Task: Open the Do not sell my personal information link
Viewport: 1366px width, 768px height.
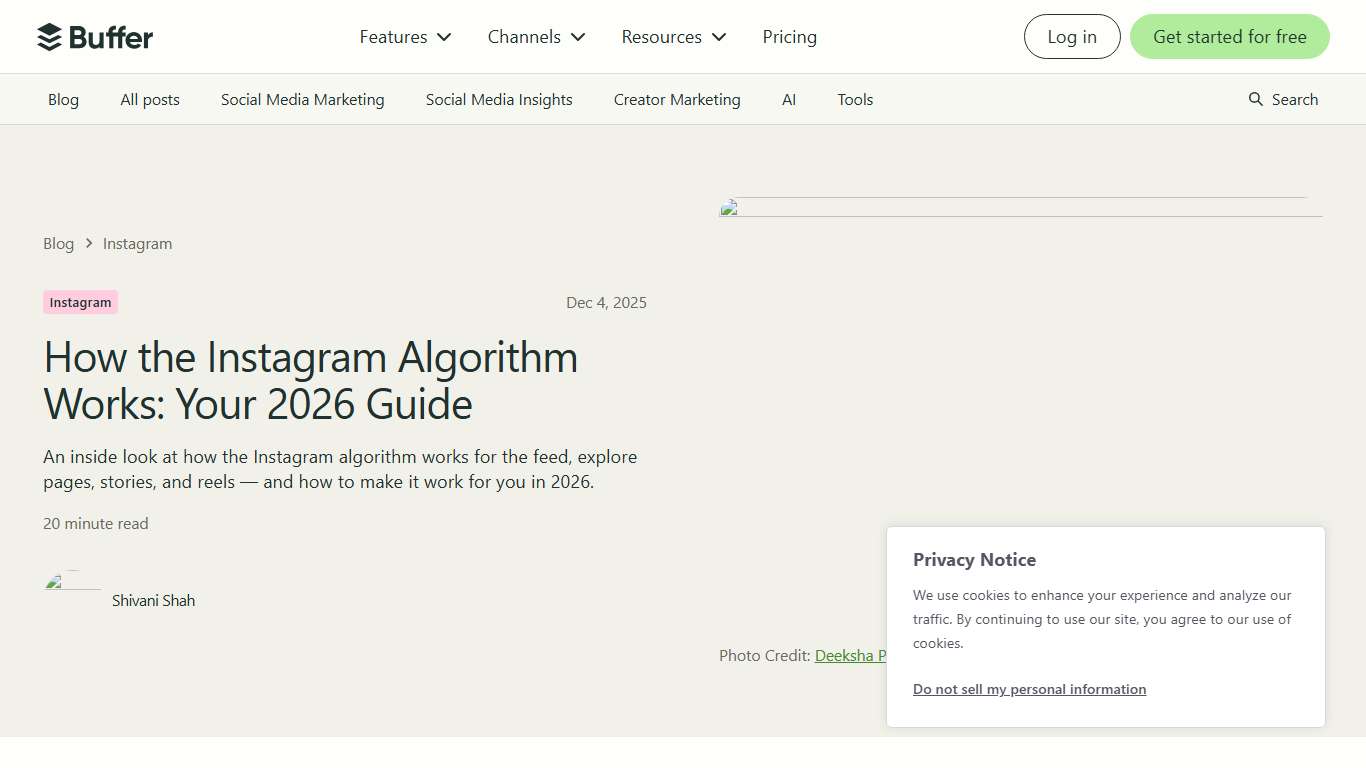Action: click(x=1029, y=689)
